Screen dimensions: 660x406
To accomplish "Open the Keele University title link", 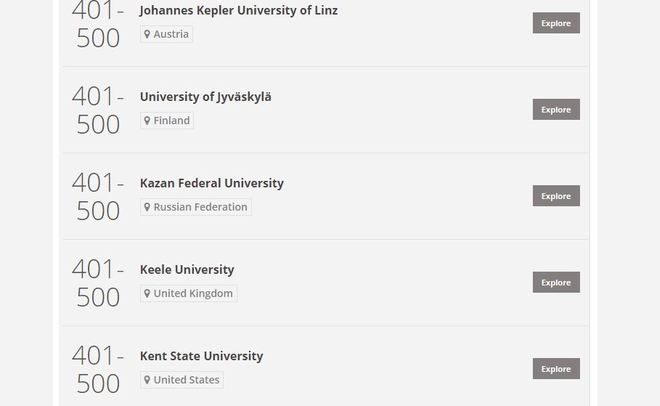I will click(x=186, y=270).
